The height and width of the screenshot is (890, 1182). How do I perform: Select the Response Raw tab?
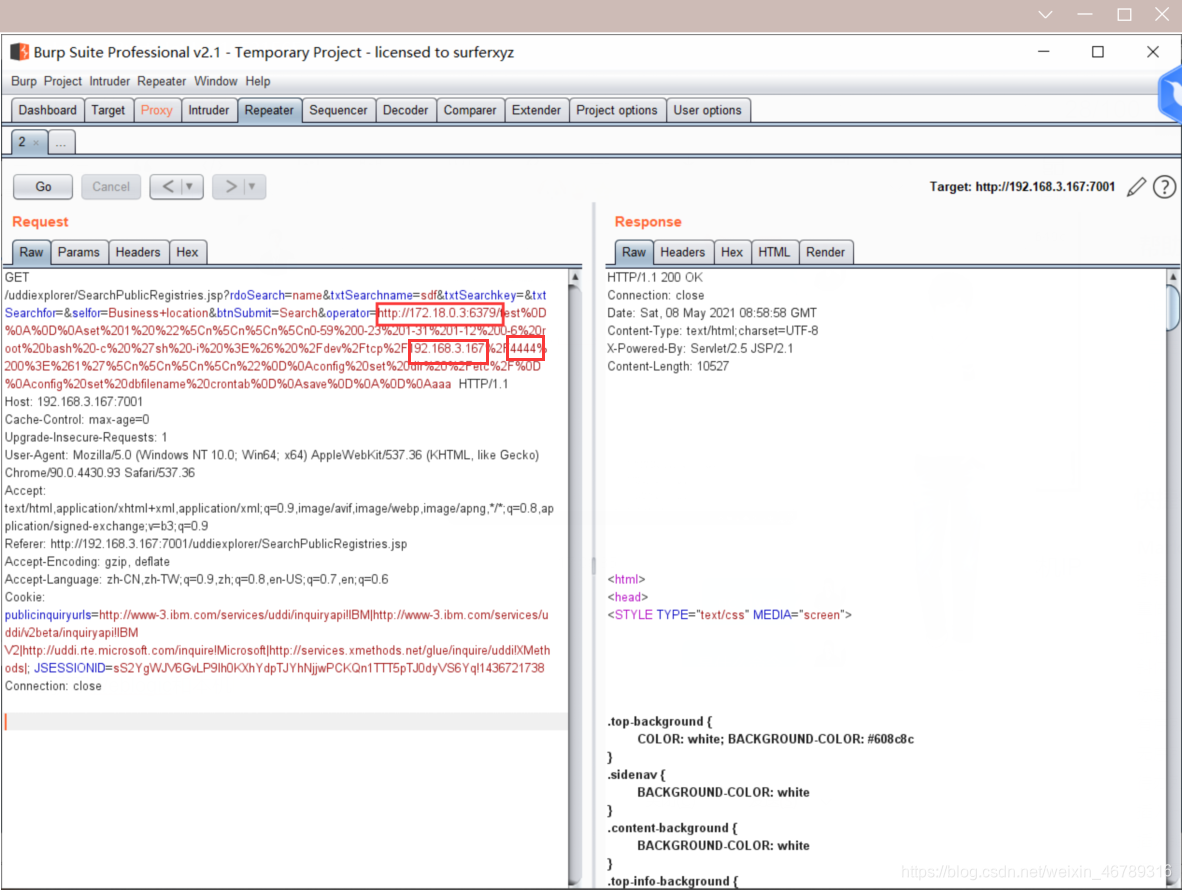634,252
